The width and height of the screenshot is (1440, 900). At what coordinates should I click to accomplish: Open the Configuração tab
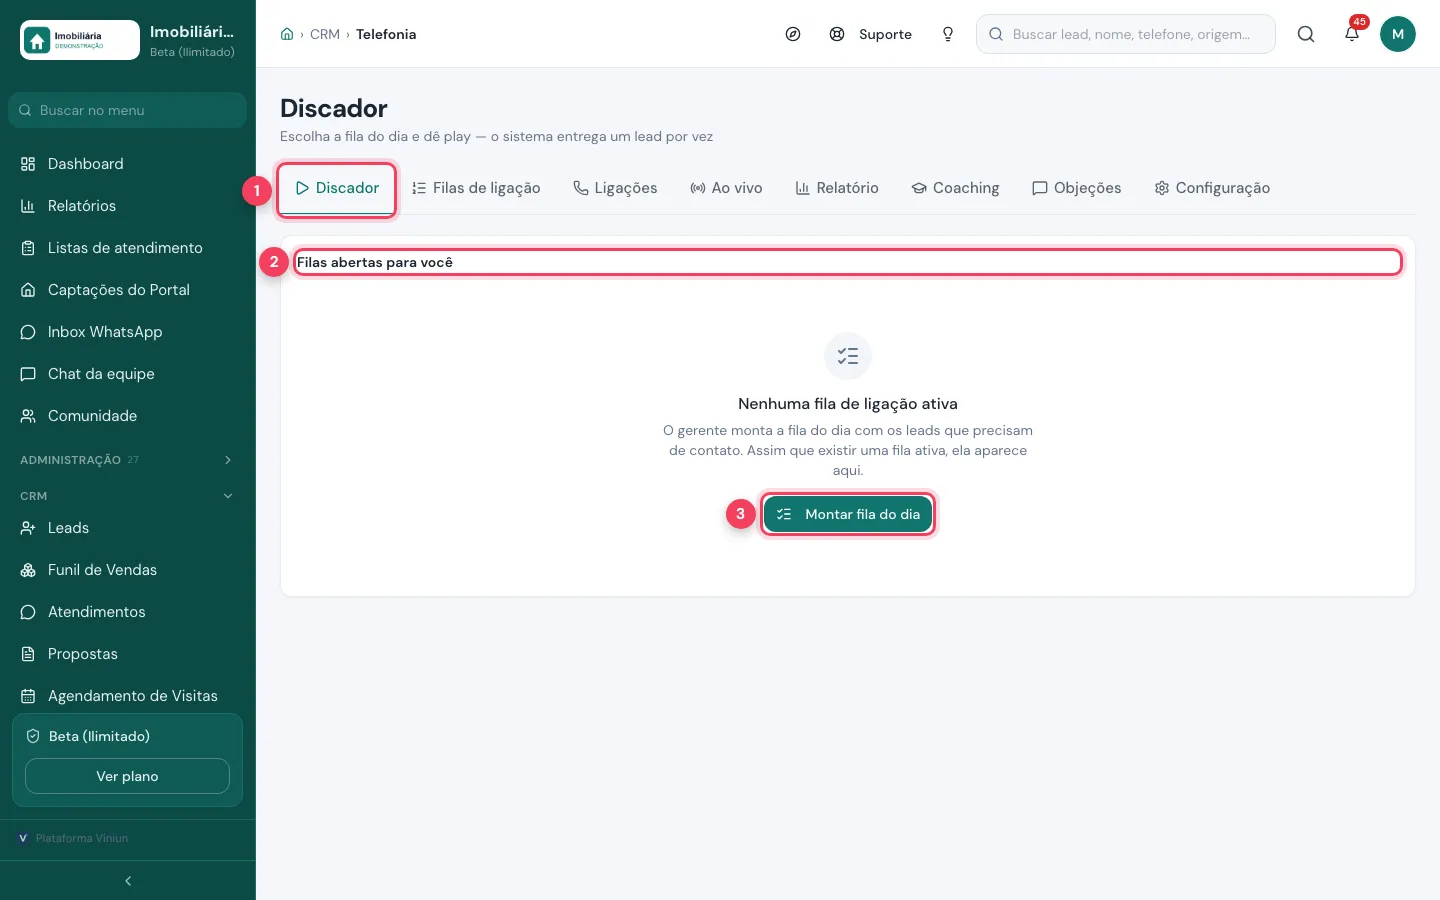pyautogui.click(x=1212, y=188)
